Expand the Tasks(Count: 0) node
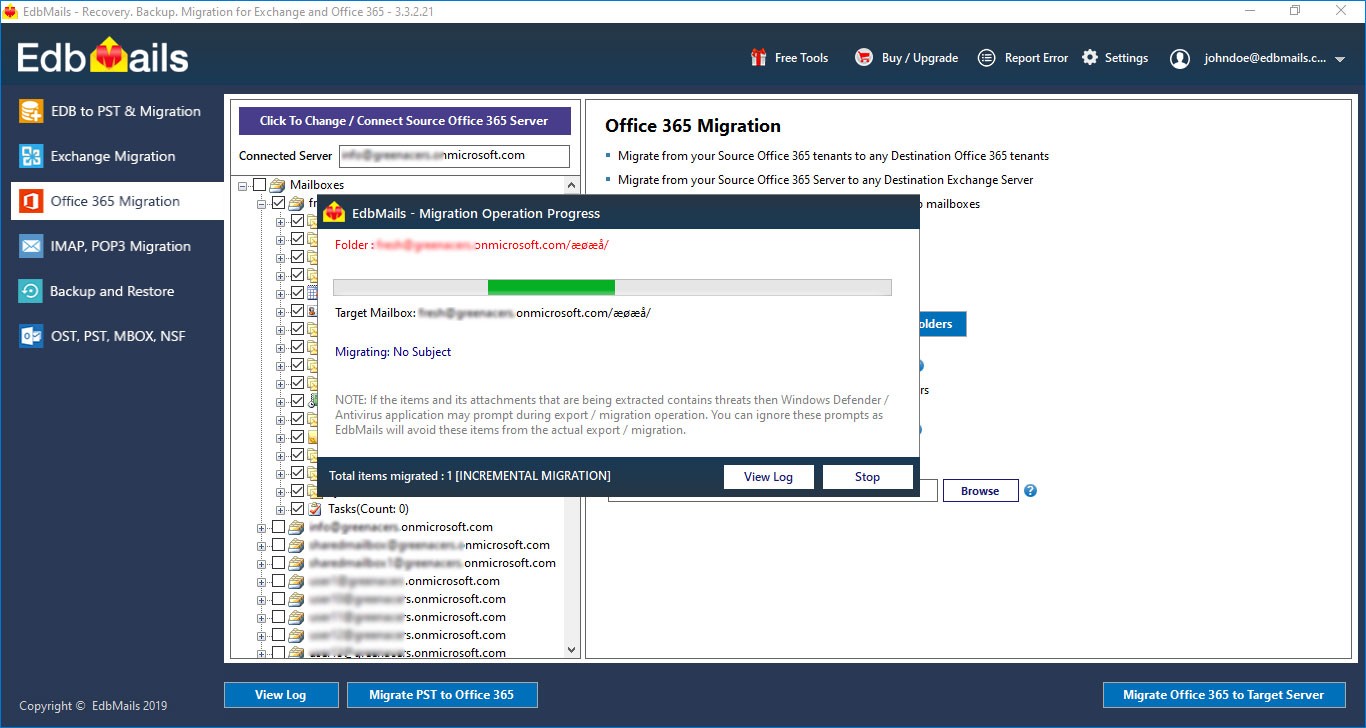 281,509
